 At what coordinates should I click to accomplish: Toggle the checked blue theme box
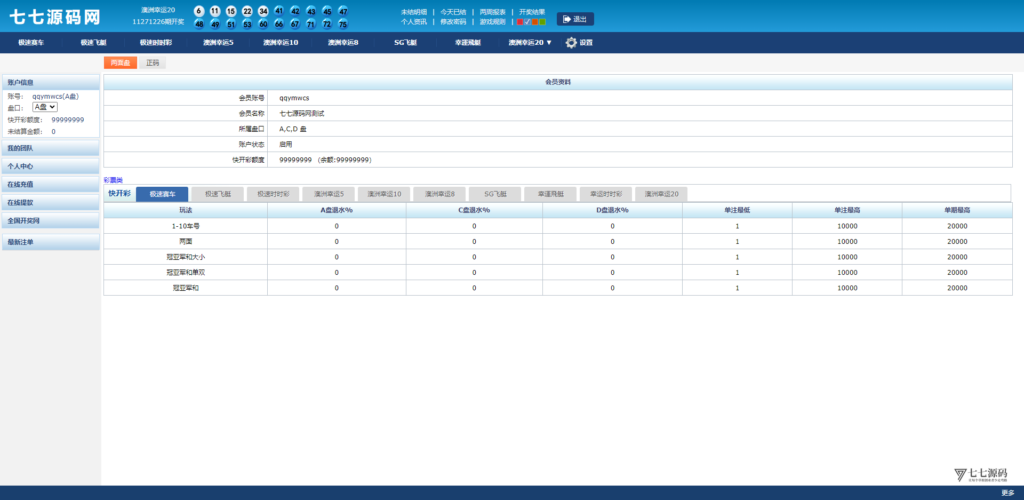pos(527,21)
